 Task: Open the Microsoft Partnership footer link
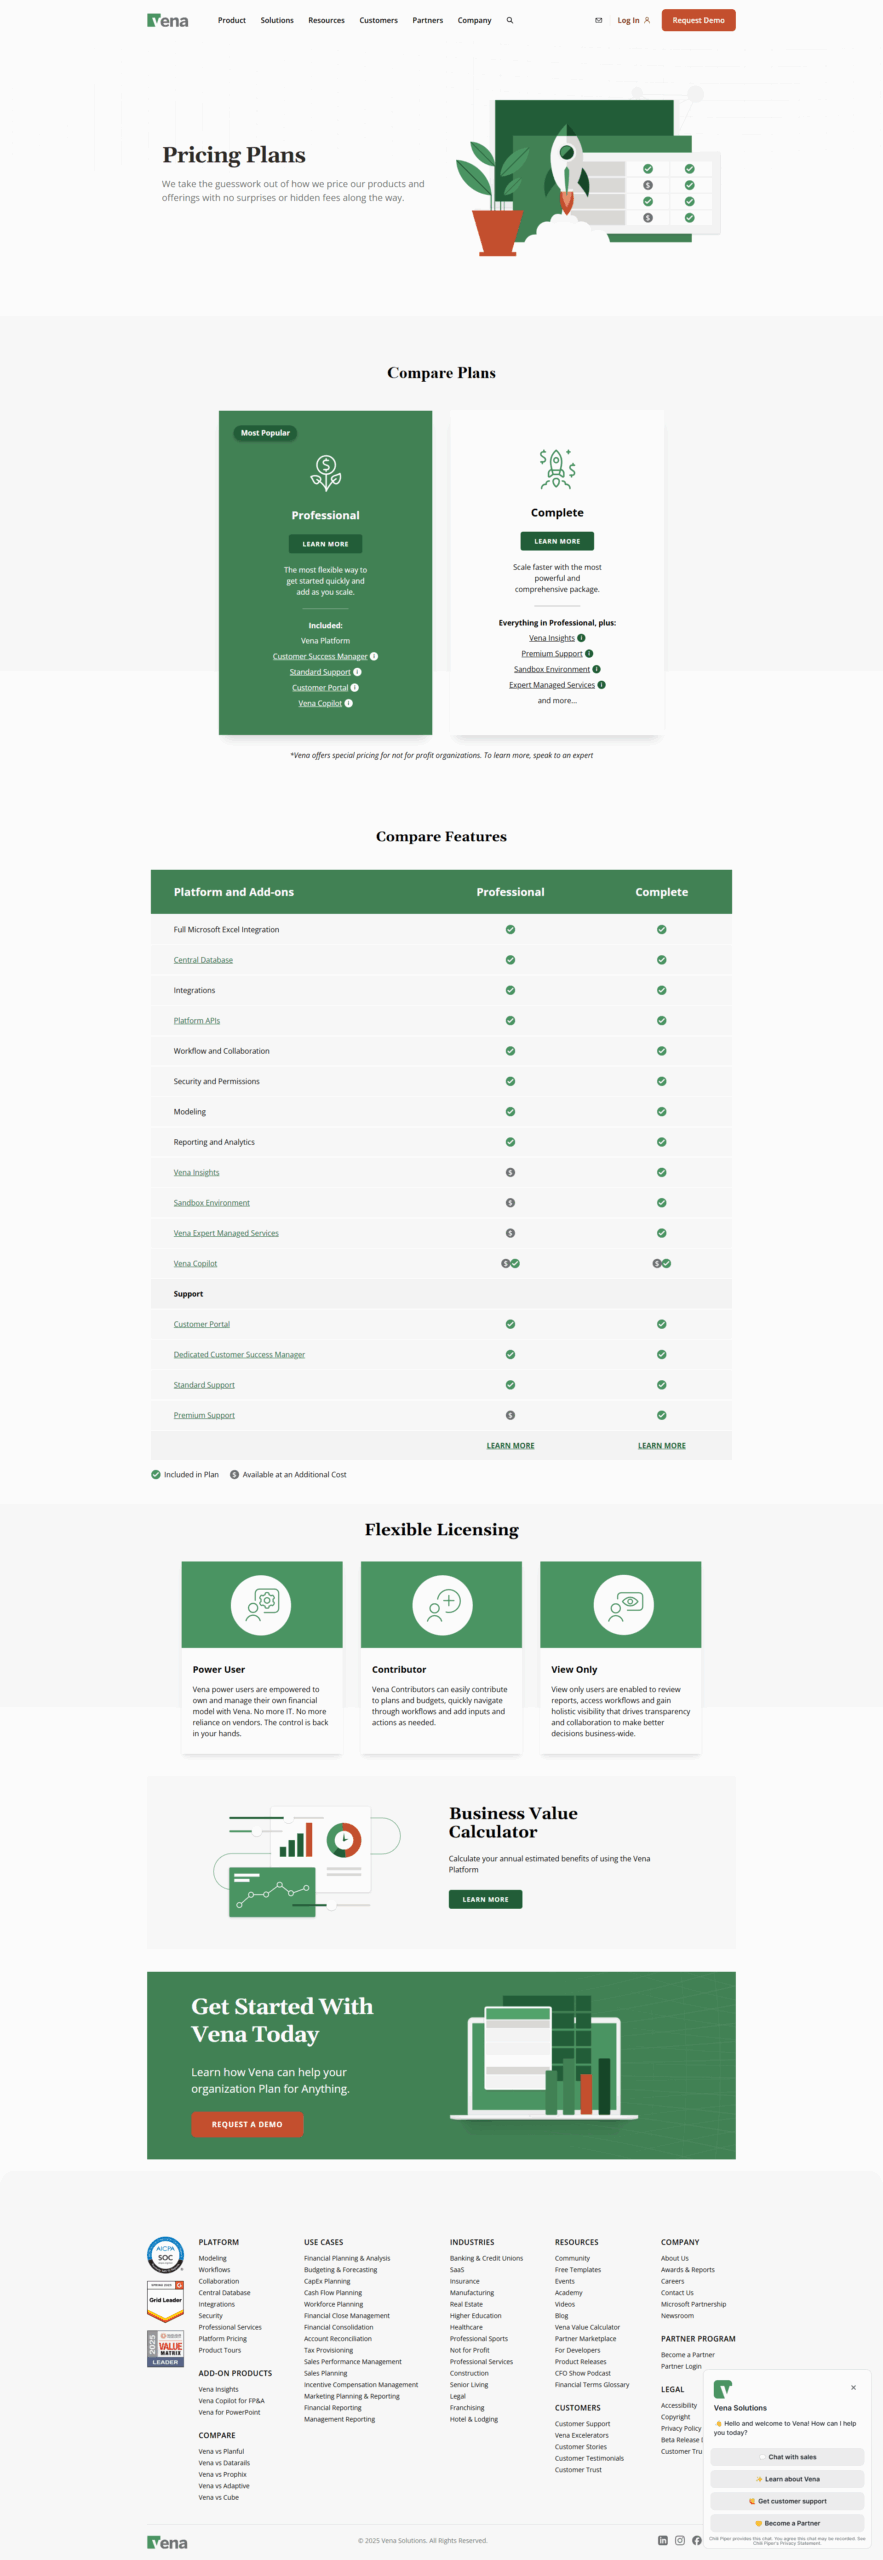(x=693, y=2304)
